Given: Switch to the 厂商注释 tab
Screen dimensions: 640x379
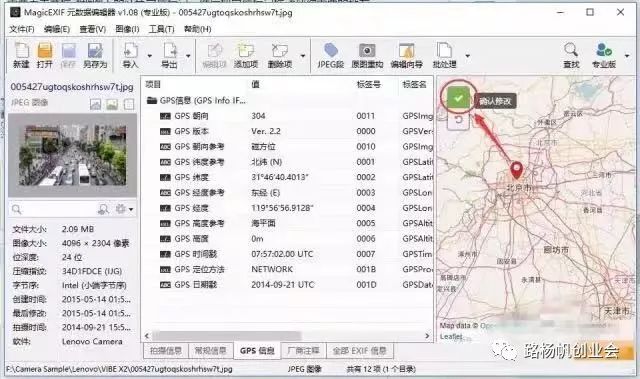Looking at the screenshot, I should tap(304, 350).
